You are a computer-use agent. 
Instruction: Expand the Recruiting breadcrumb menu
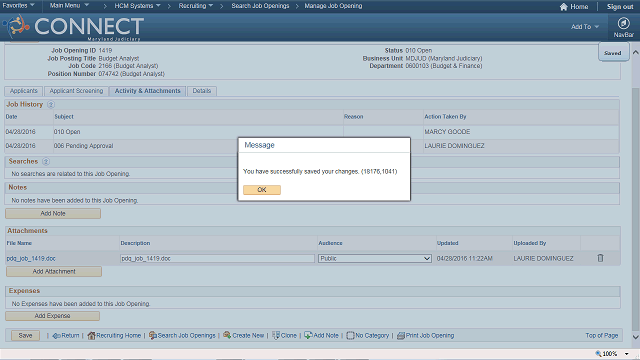[x=196, y=6]
